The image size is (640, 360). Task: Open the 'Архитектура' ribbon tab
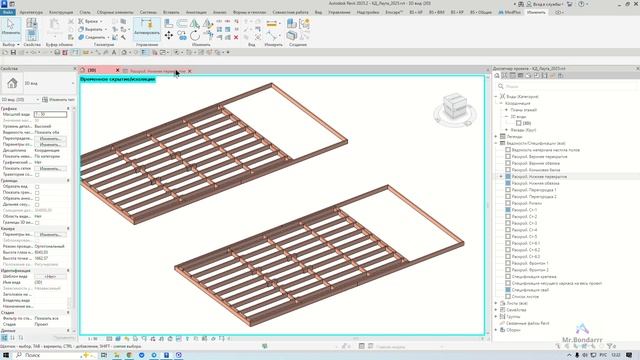31,12
